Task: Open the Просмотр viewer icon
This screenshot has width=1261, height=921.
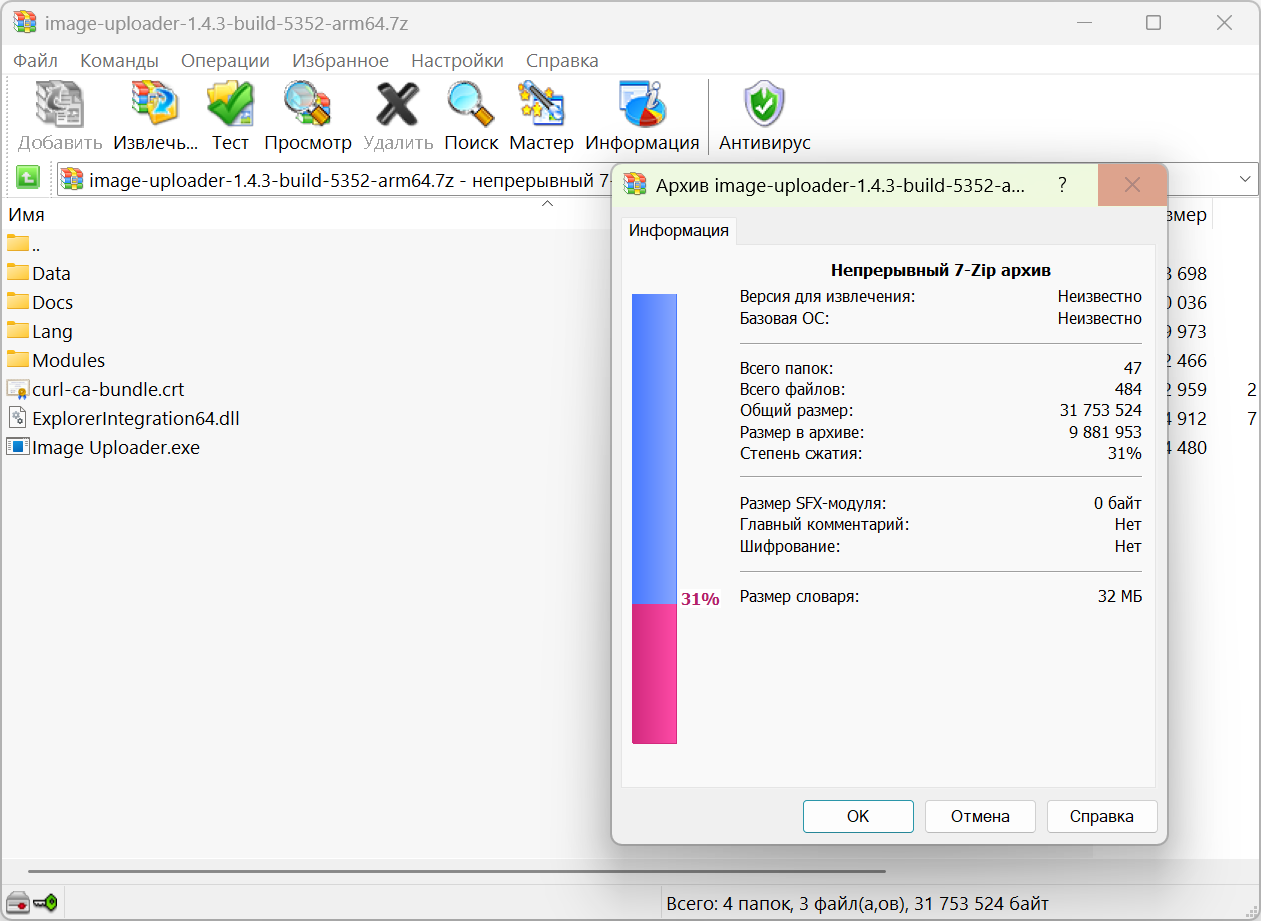Action: 307,104
